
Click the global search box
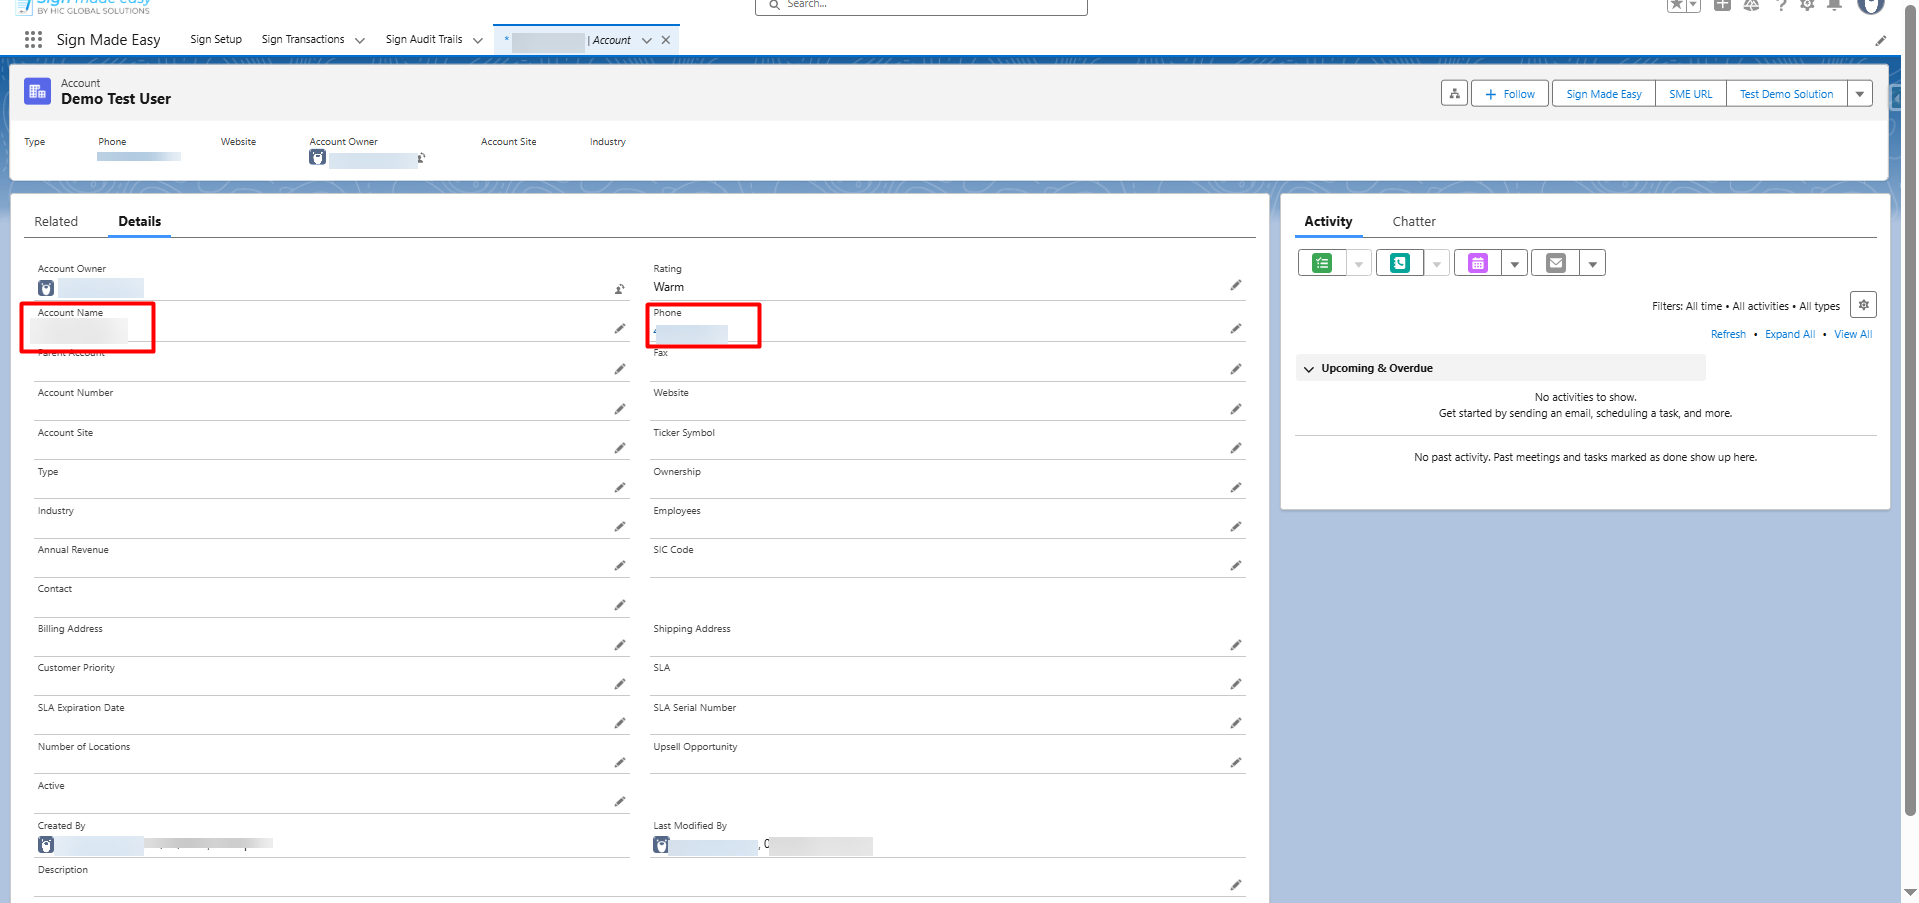920,6
